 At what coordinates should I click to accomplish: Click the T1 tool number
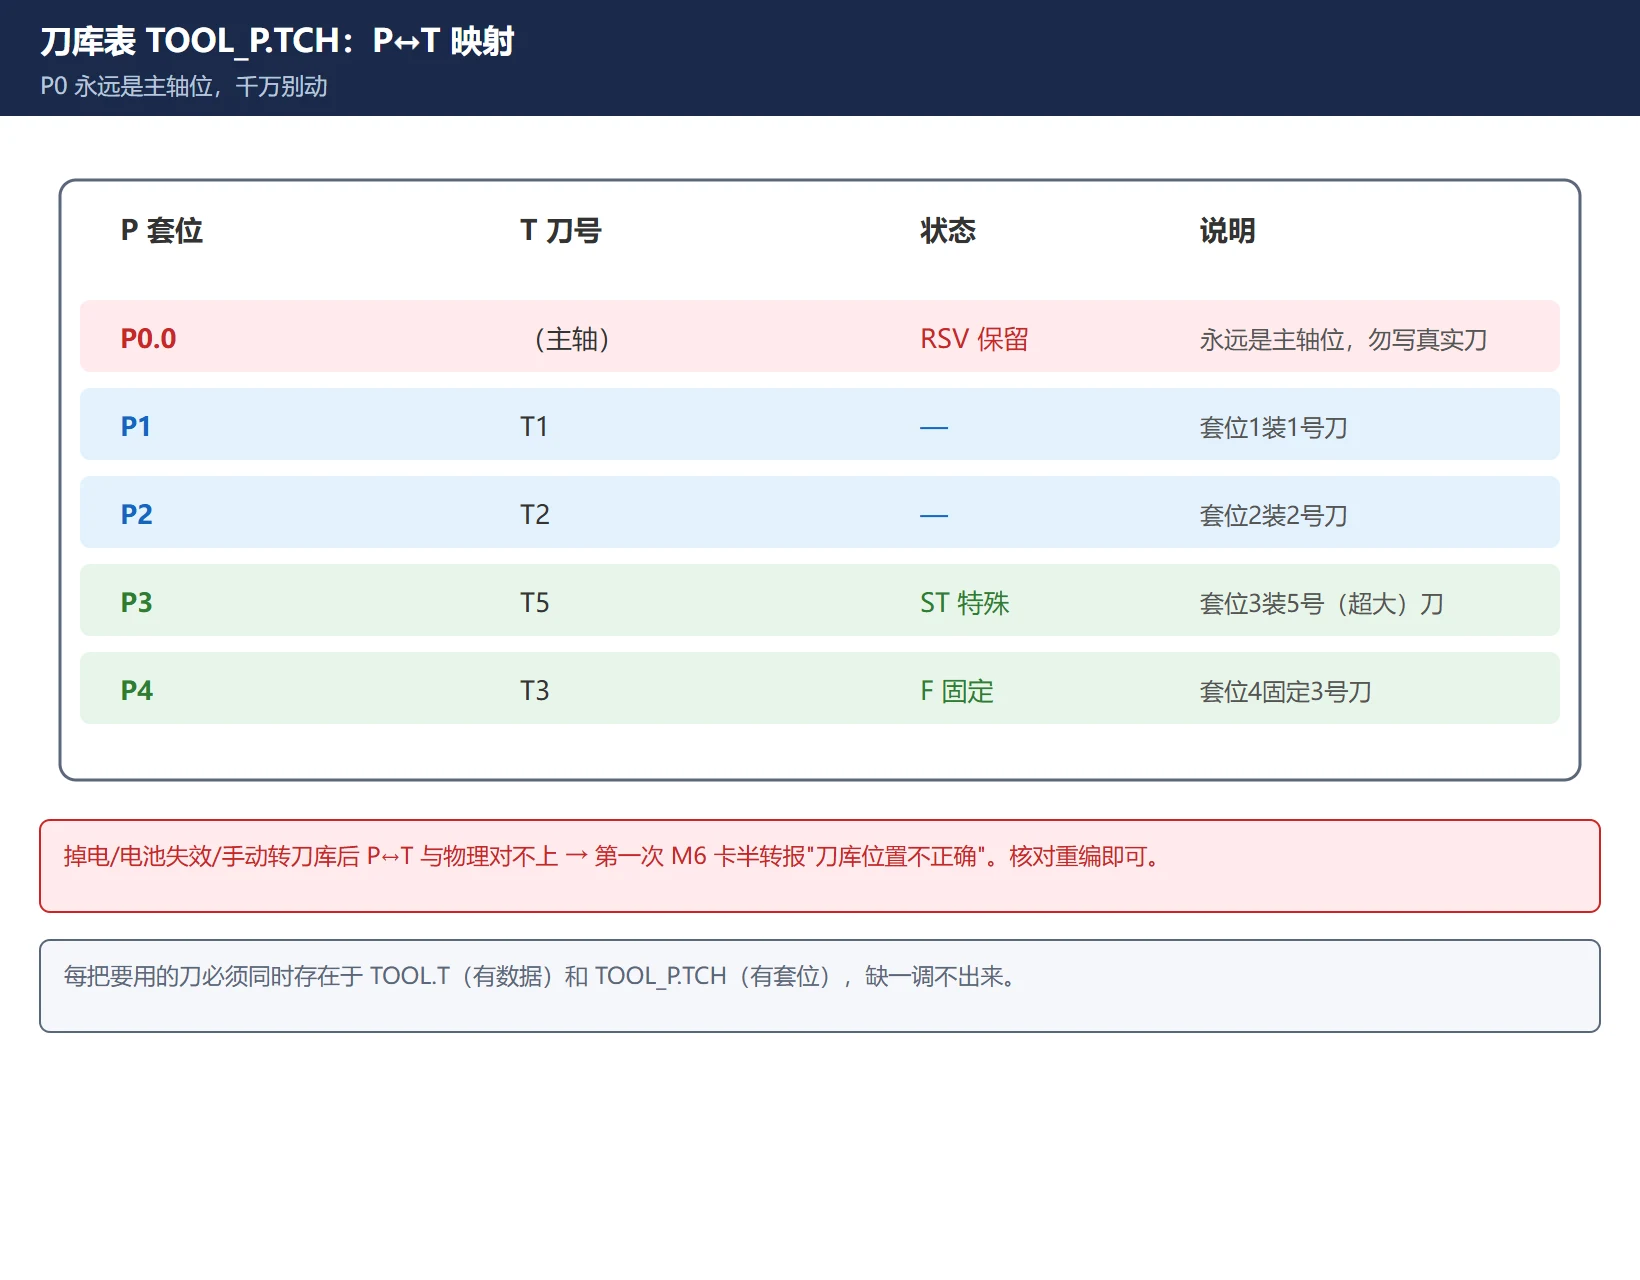click(534, 427)
